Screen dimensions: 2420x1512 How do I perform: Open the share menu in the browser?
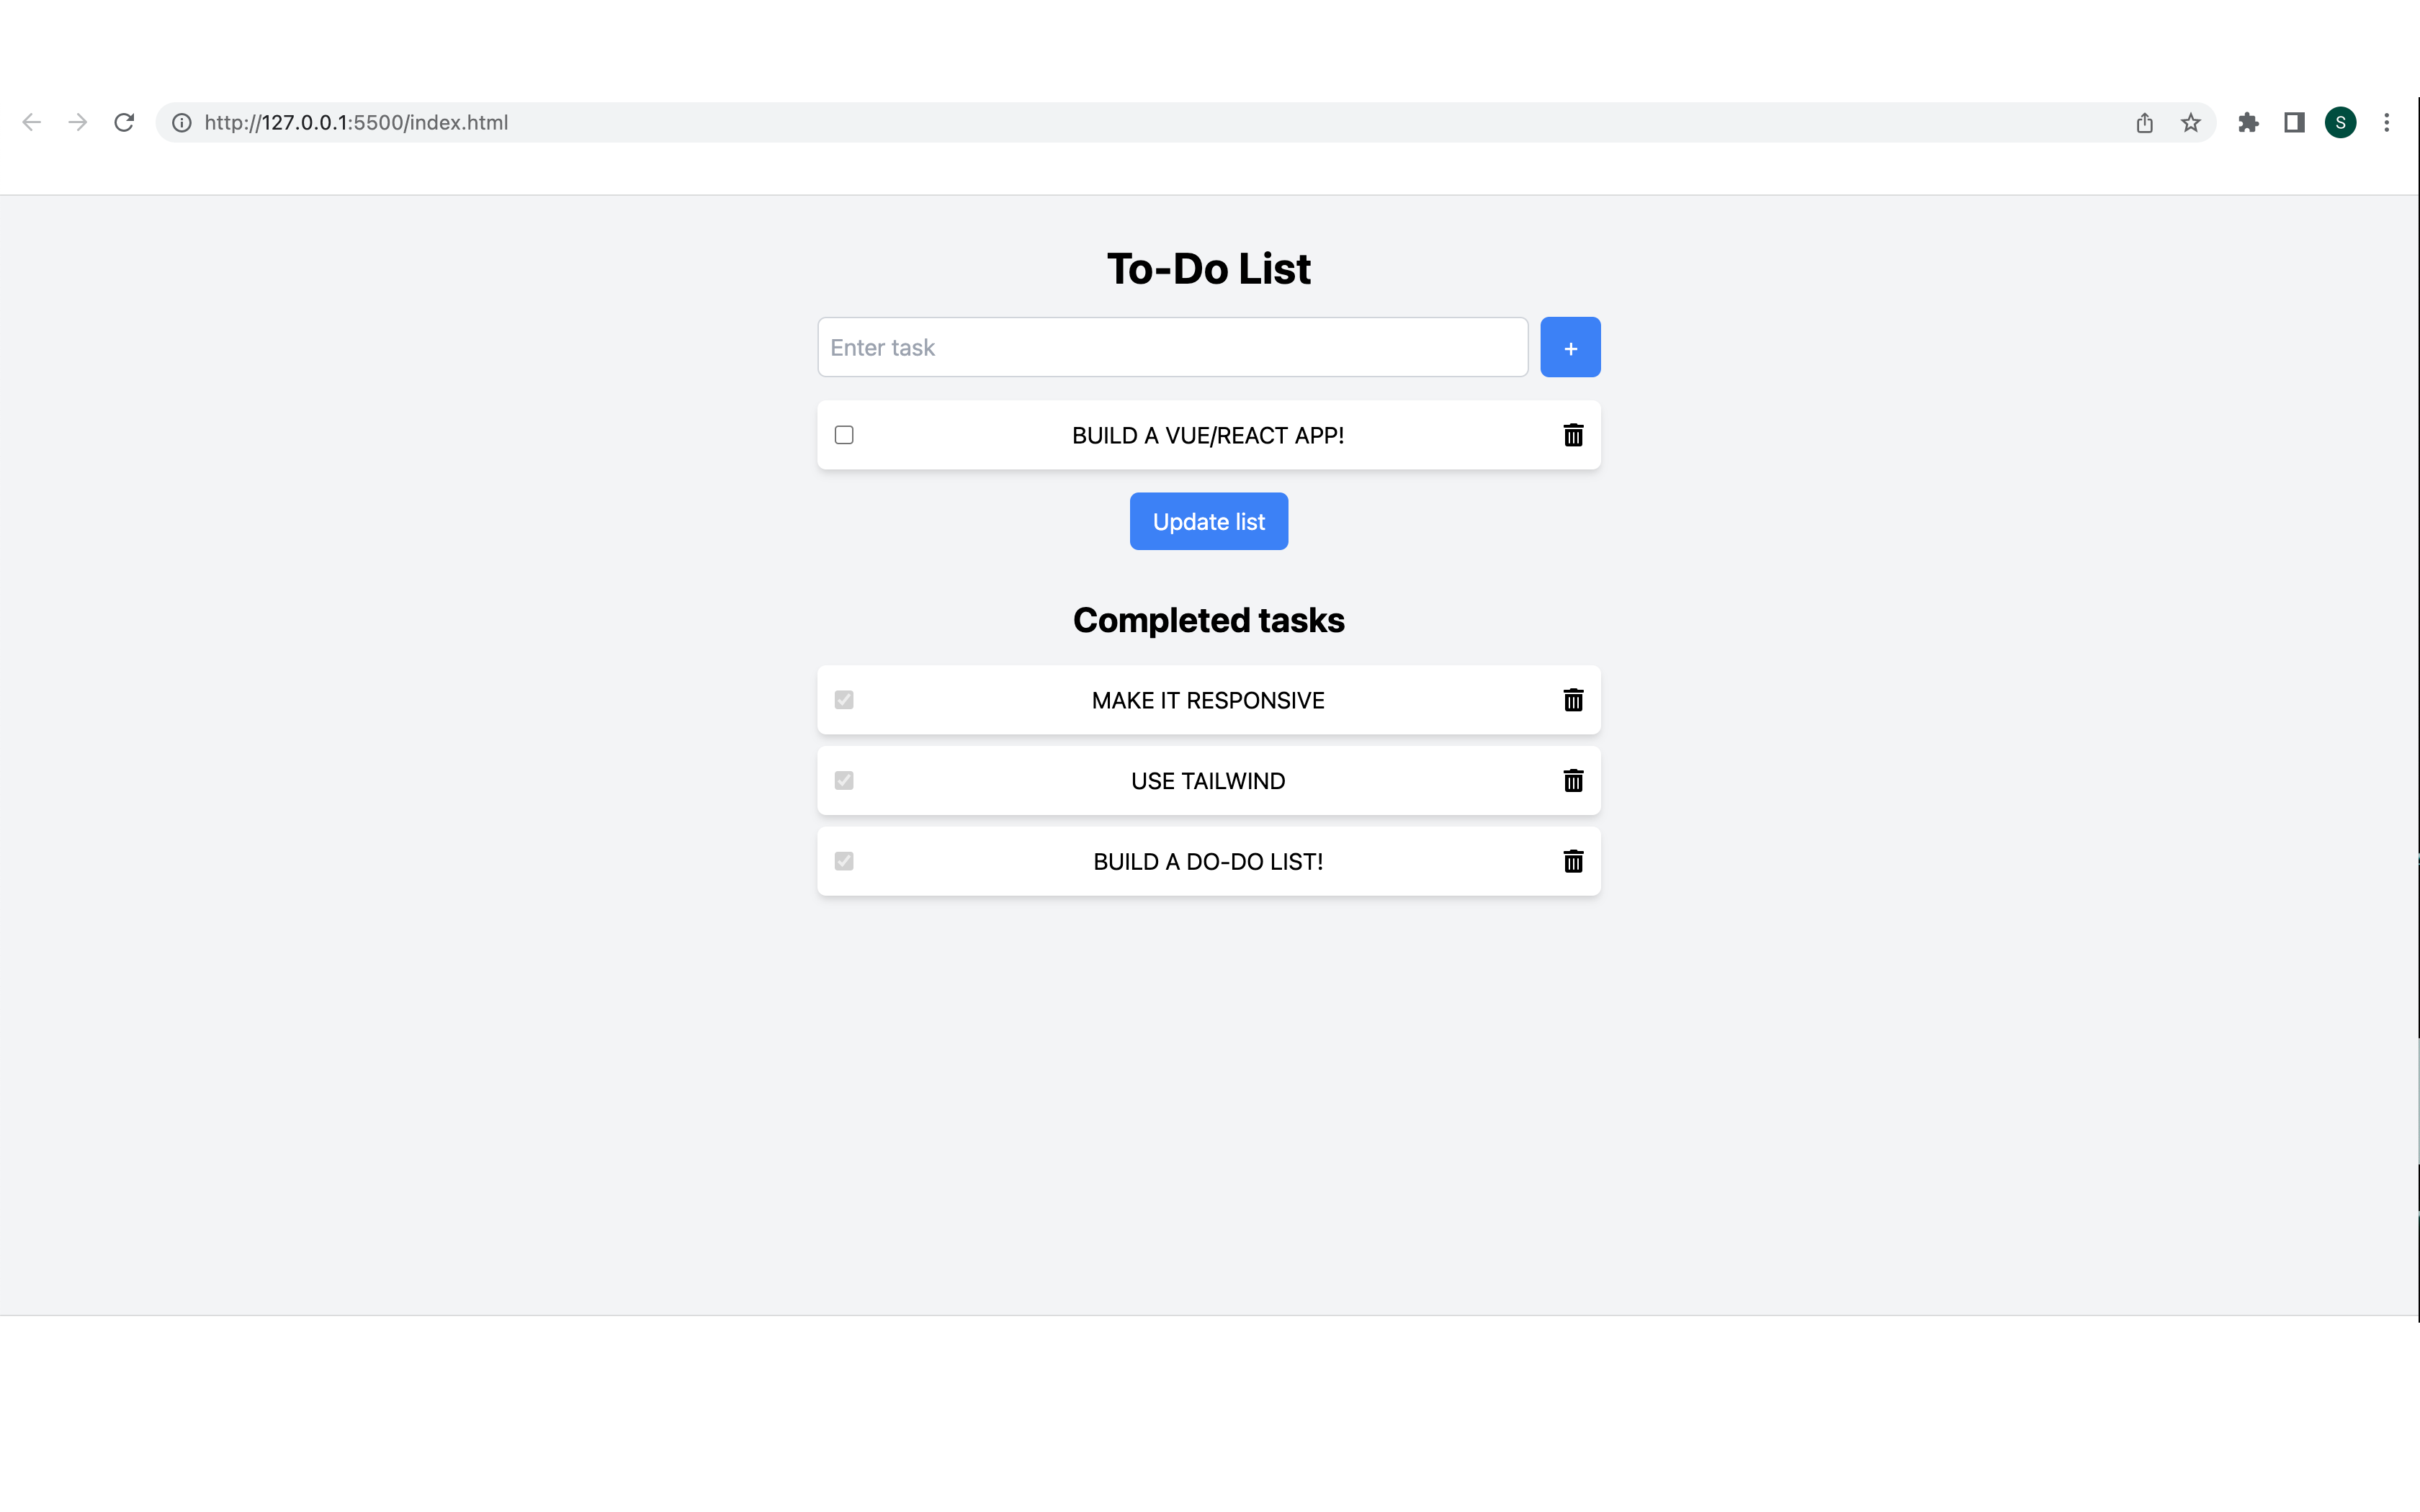tap(2143, 121)
